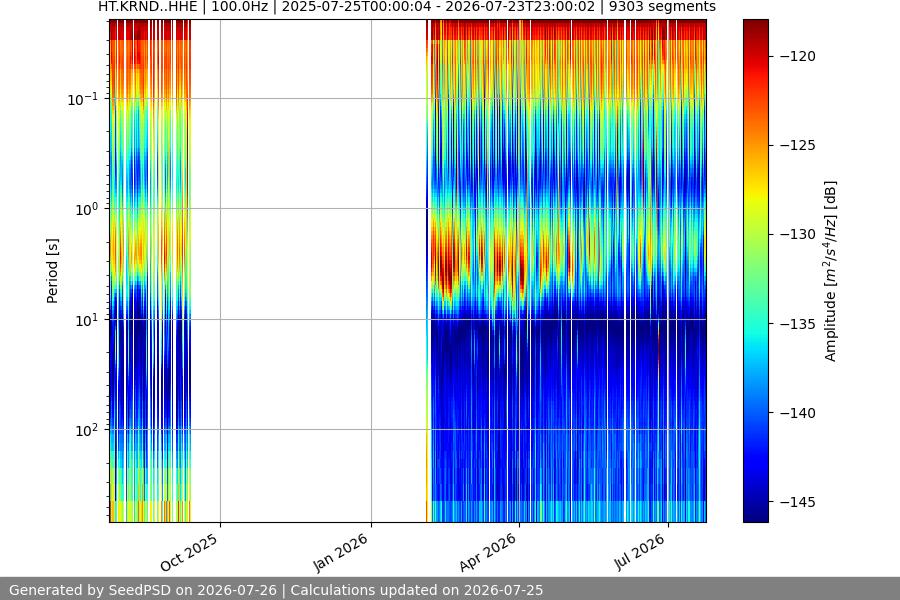Click the 'Oct 2025' x-axis label
Screen dimensions: 900x600
[189, 552]
